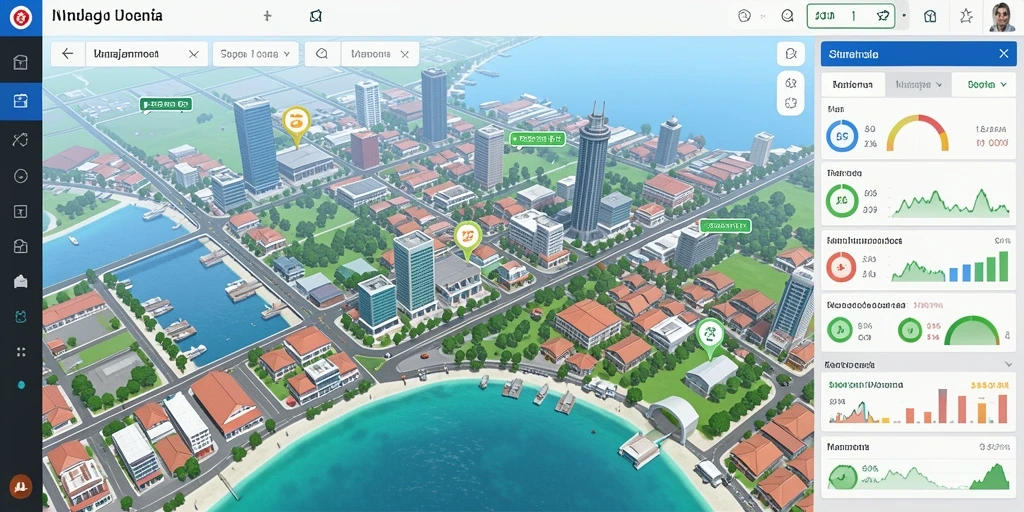Viewport: 1024px width, 512px height.
Task: Click the red circular app logo
Action: coord(21,18)
